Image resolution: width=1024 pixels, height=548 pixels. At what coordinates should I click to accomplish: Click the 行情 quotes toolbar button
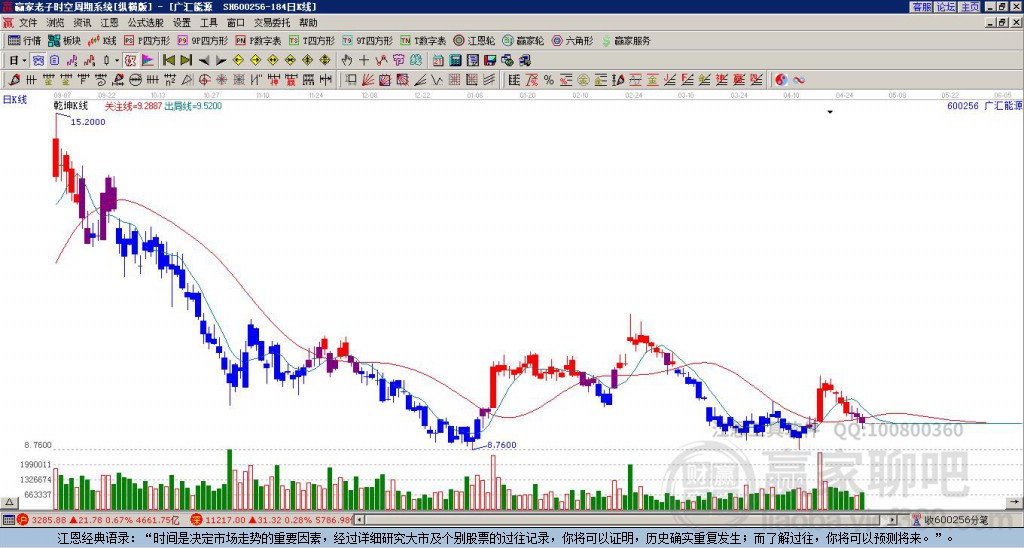25,40
